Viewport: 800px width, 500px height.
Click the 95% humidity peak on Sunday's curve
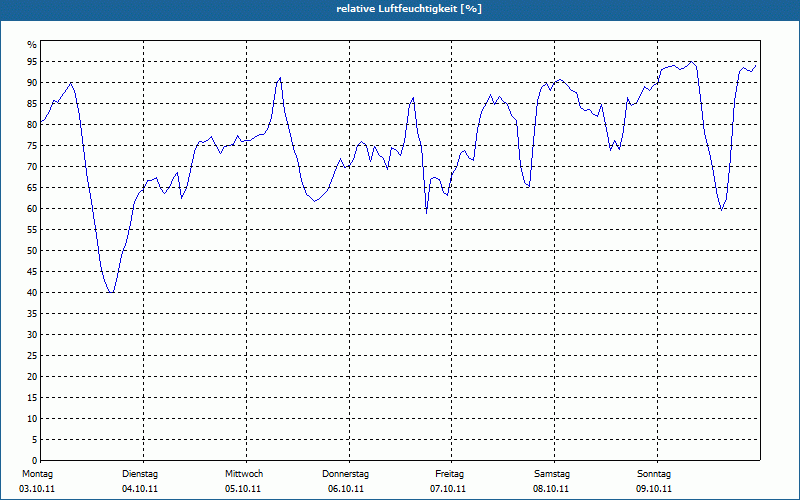[x=691, y=62]
